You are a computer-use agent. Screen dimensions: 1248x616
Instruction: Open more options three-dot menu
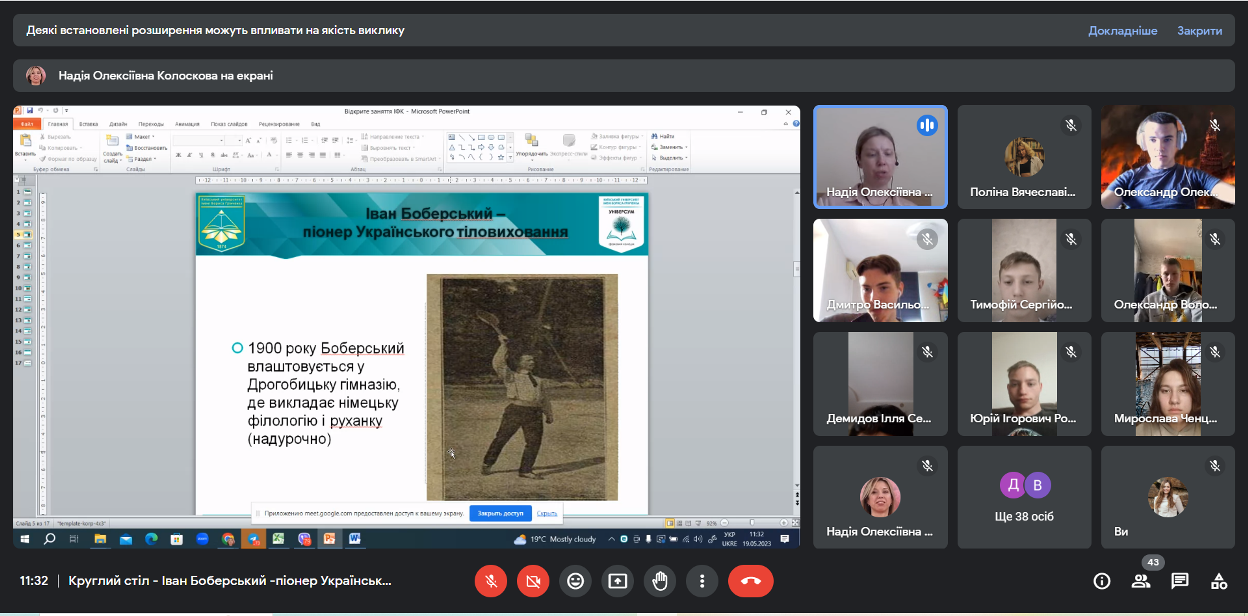tap(702, 580)
